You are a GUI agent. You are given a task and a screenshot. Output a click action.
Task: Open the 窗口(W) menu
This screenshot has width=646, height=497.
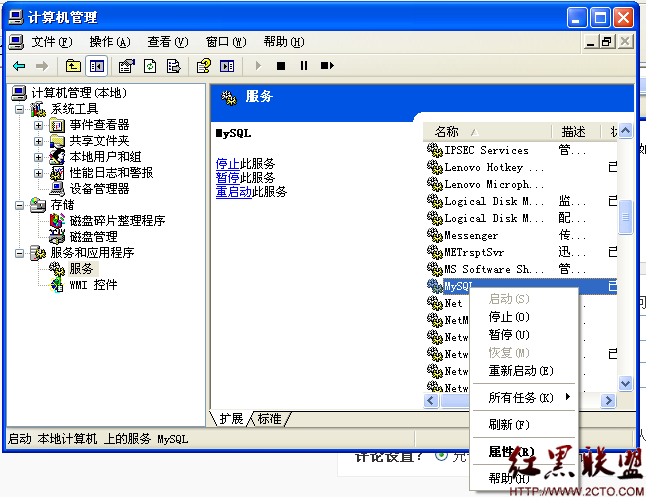[226, 42]
